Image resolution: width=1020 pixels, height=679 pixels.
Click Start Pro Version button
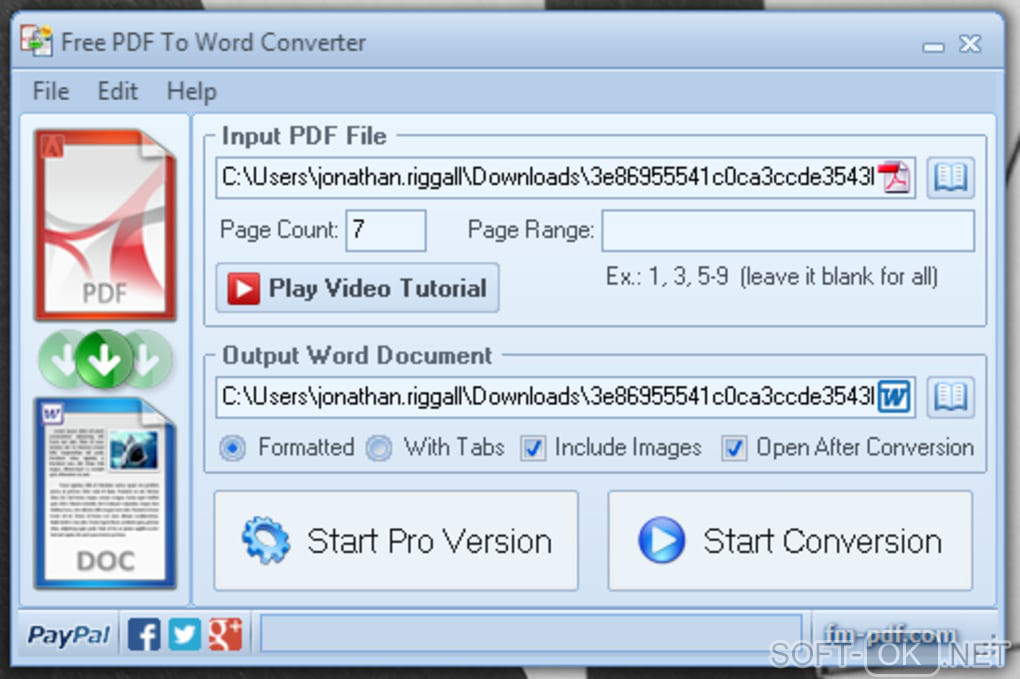pyautogui.click(x=396, y=540)
